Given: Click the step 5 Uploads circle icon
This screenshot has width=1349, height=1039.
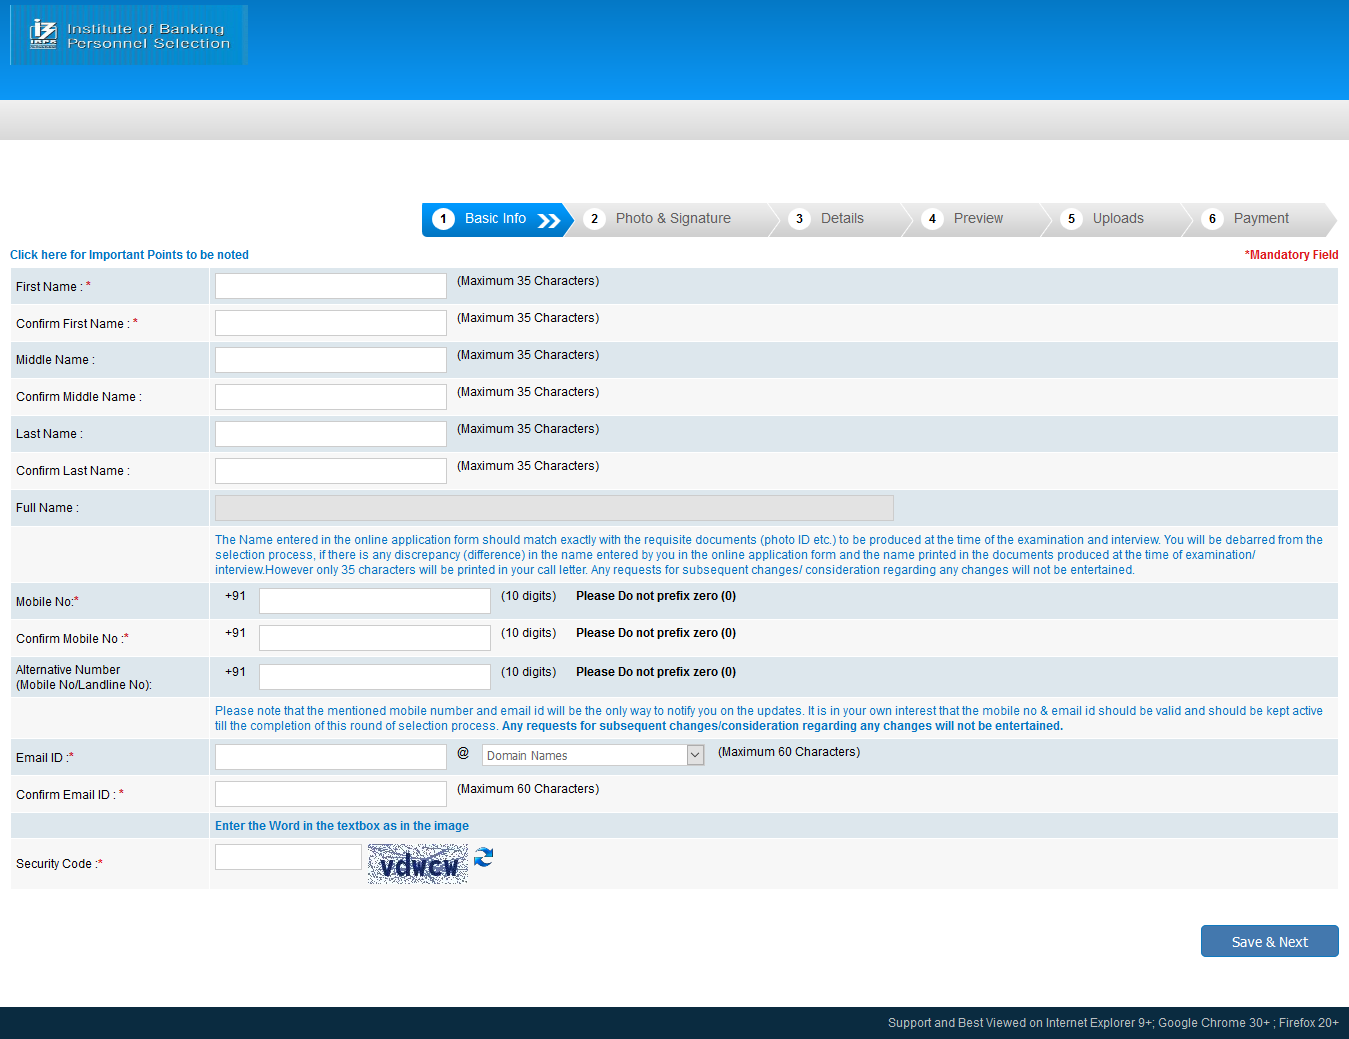Looking at the screenshot, I should tap(1071, 218).
